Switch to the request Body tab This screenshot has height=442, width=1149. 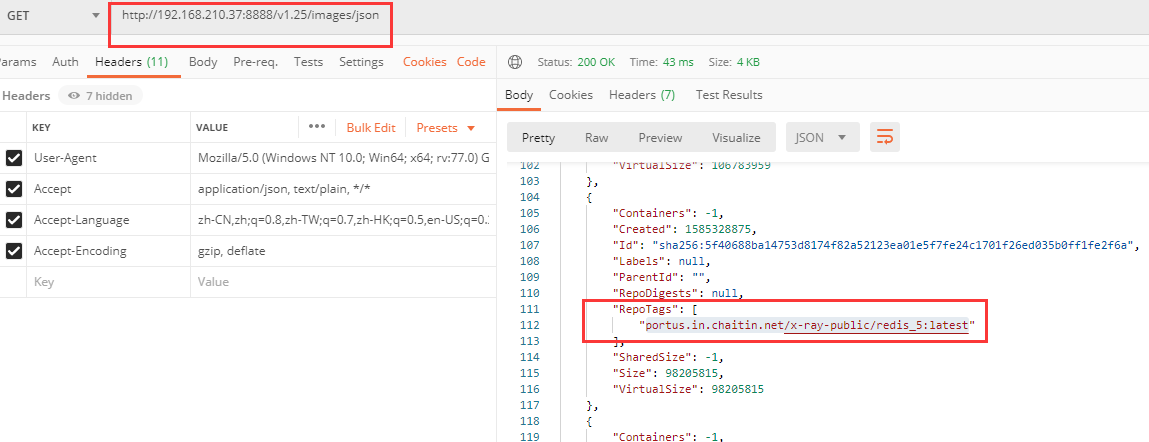[x=203, y=62]
